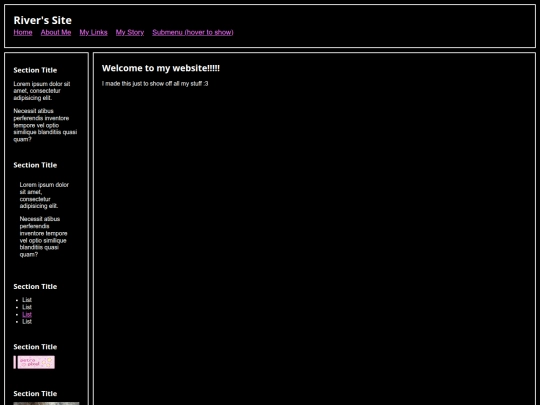Open the Home link in navigation
This screenshot has width=540, height=405.
pyautogui.click(x=23, y=32)
